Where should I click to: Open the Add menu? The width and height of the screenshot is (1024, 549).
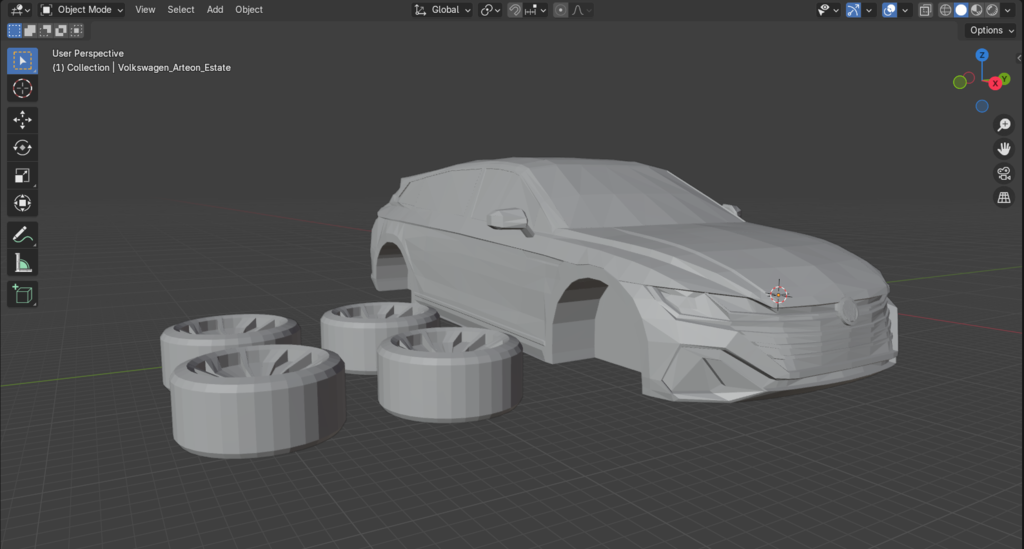click(x=215, y=10)
